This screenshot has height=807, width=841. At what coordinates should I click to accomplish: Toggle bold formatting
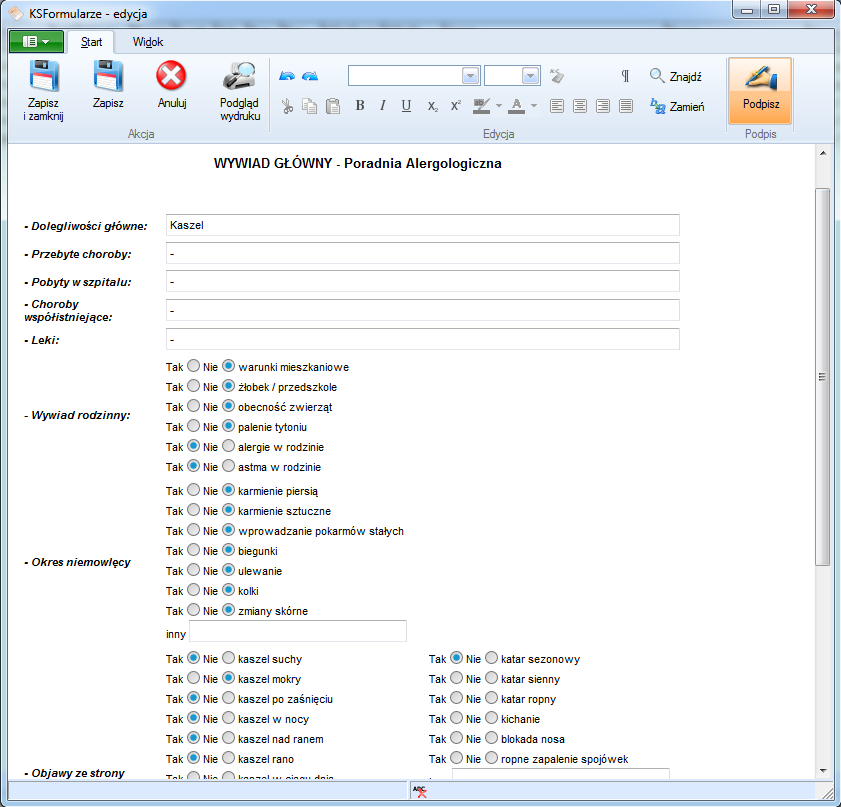coord(360,106)
